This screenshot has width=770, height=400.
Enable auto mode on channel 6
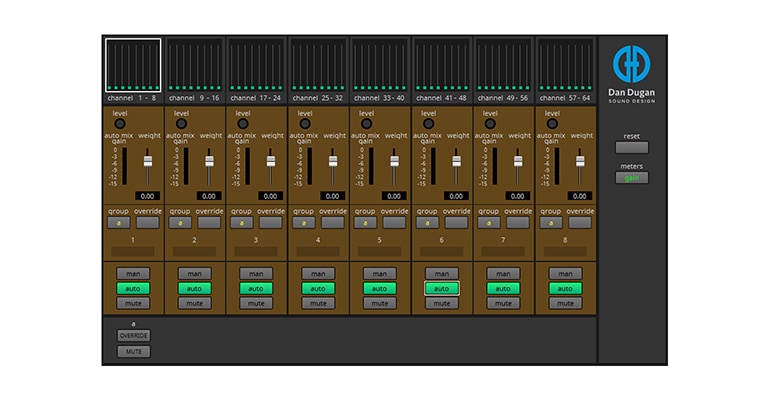pos(441,288)
